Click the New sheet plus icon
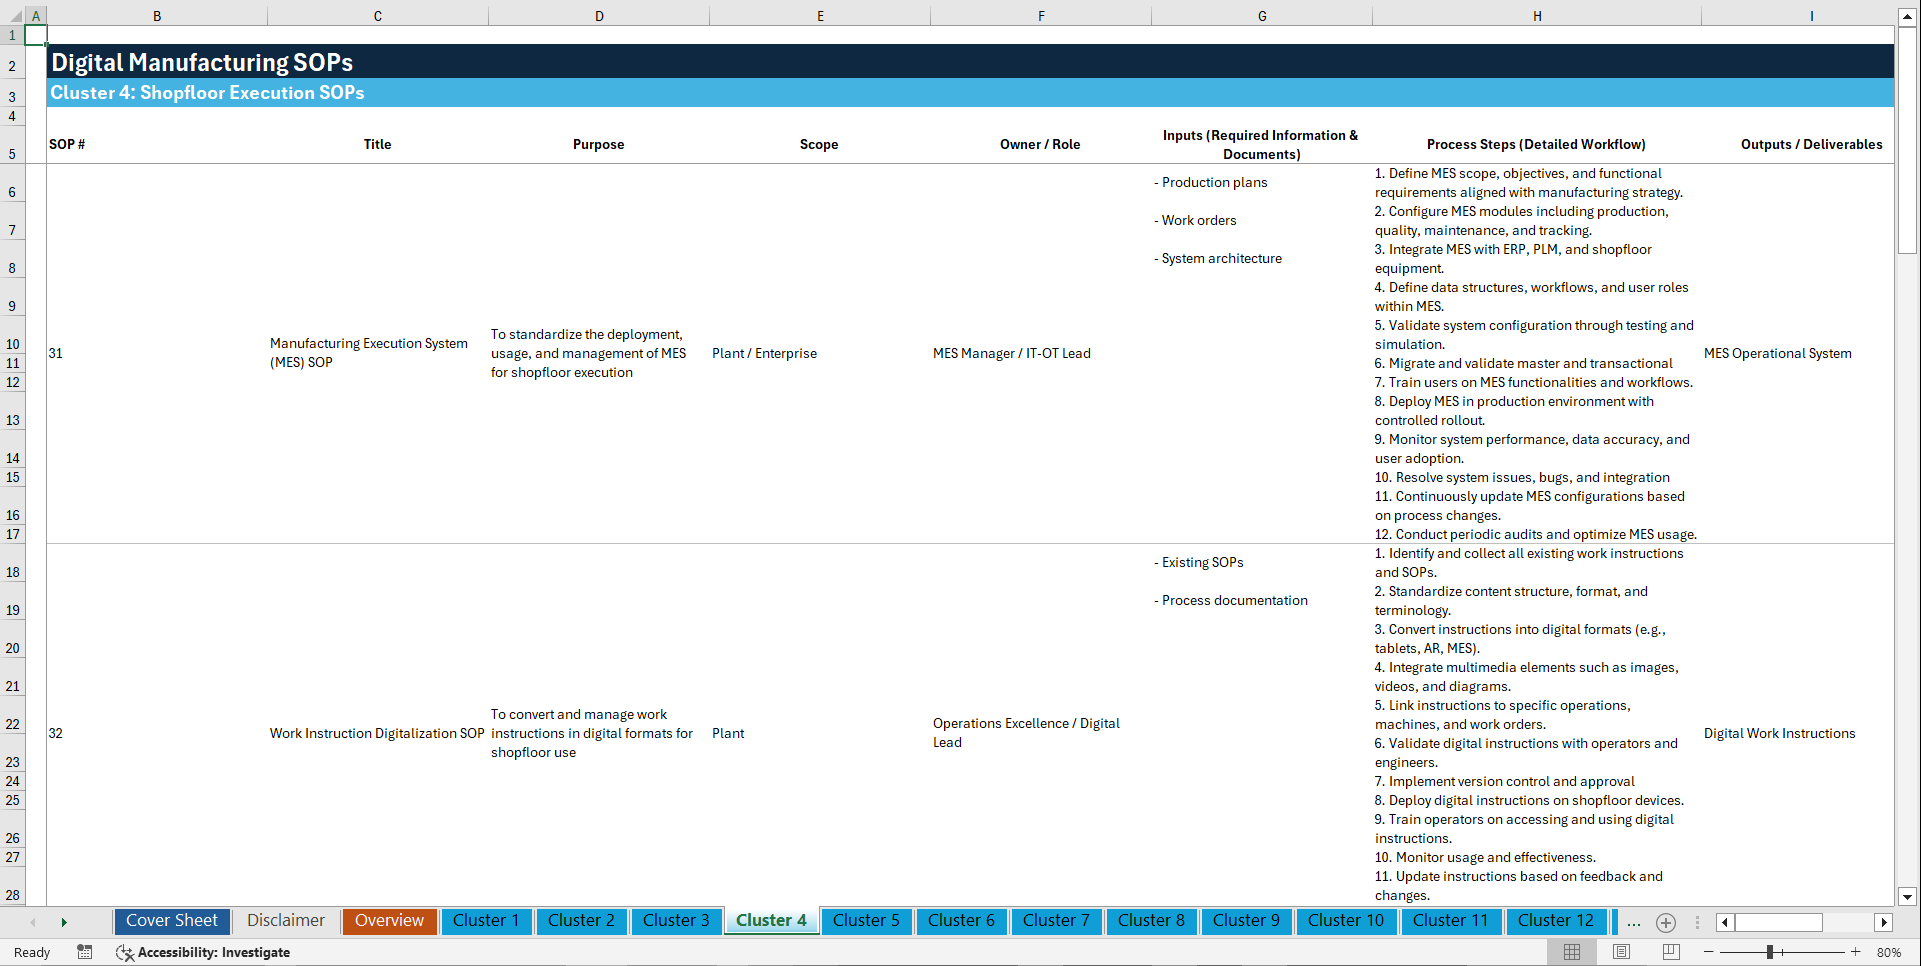This screenshot has width=1921, height=966. tap(1666, 923)
